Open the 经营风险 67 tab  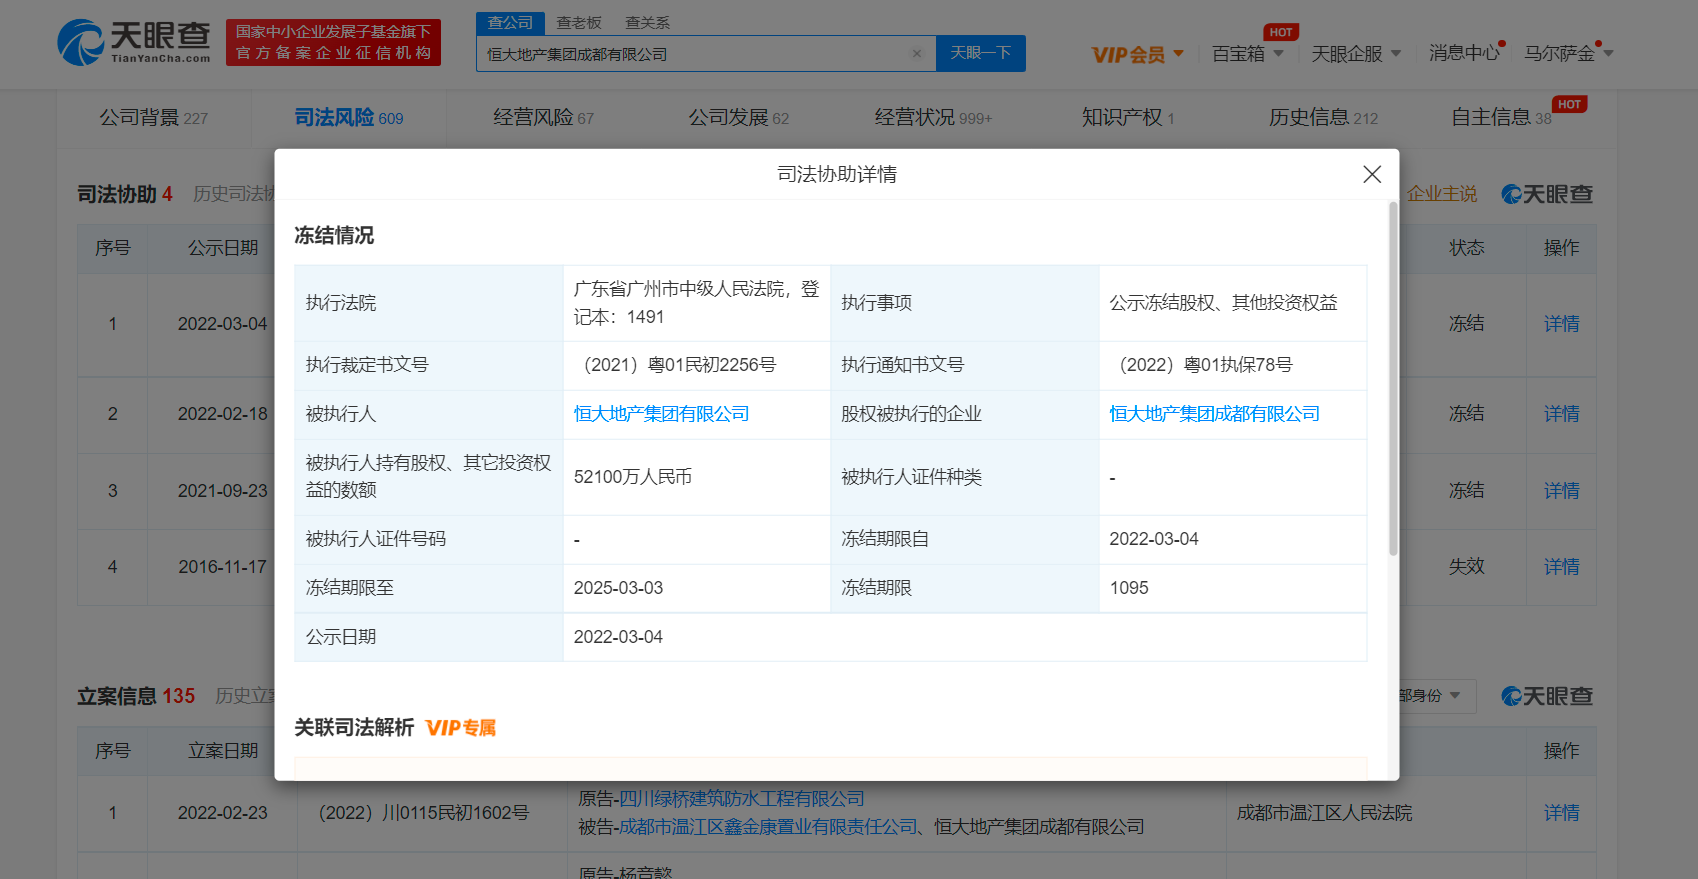[543, 118]
